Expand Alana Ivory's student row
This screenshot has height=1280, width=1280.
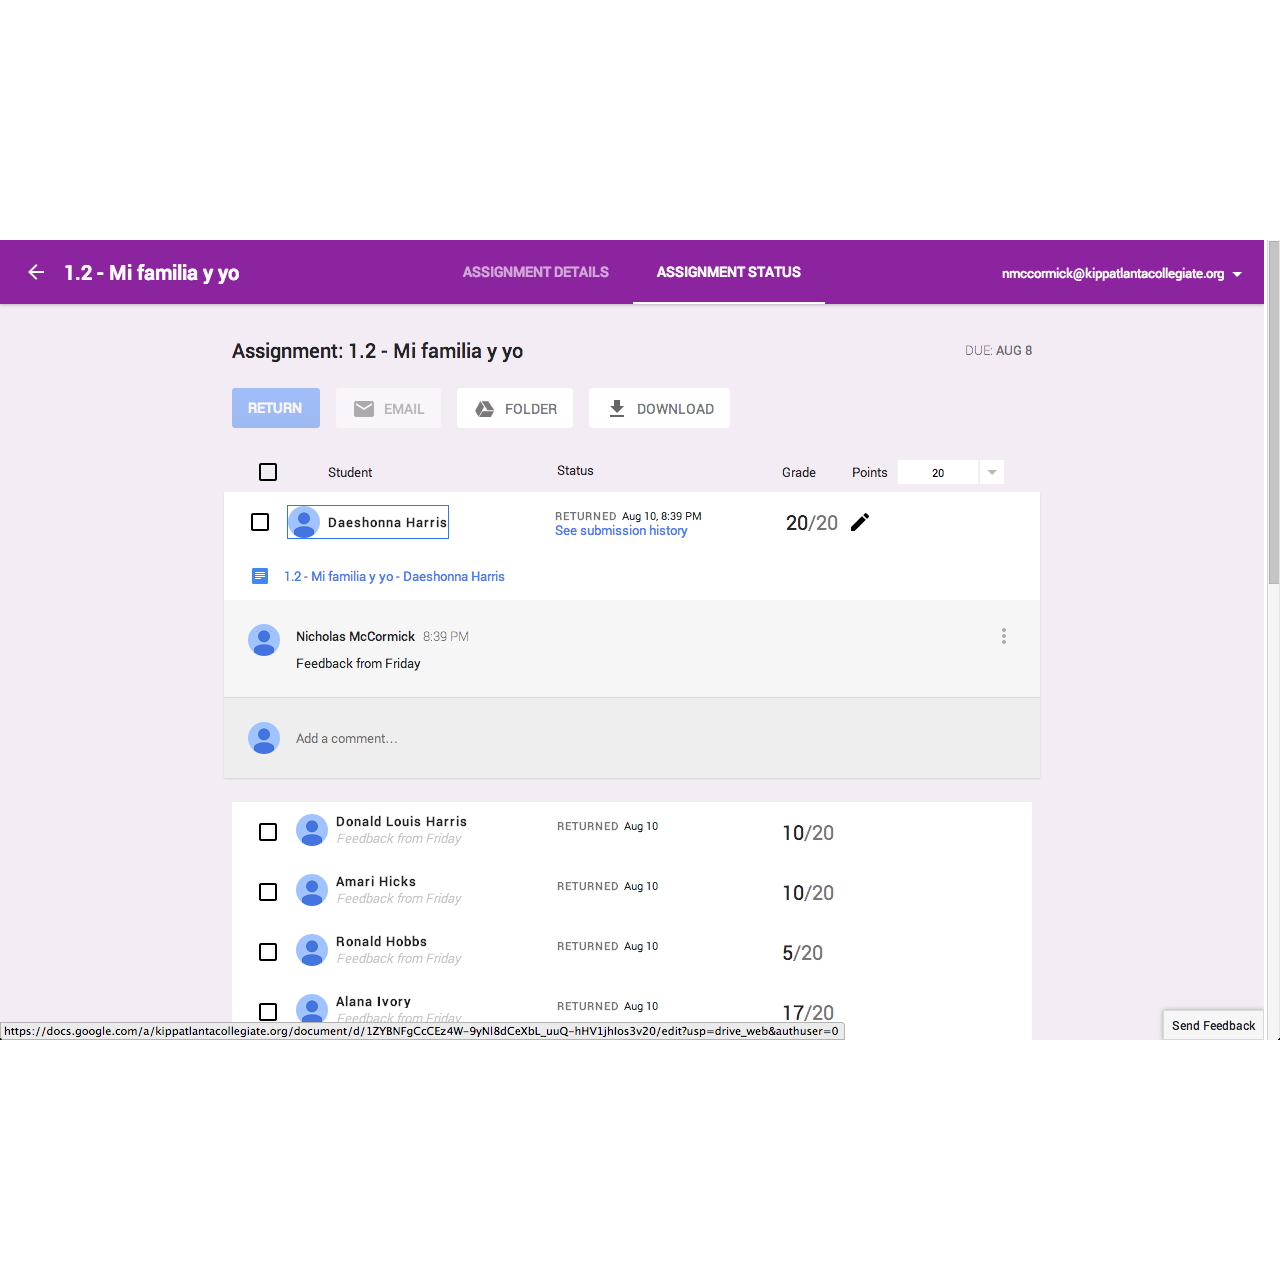[374, 1002]
